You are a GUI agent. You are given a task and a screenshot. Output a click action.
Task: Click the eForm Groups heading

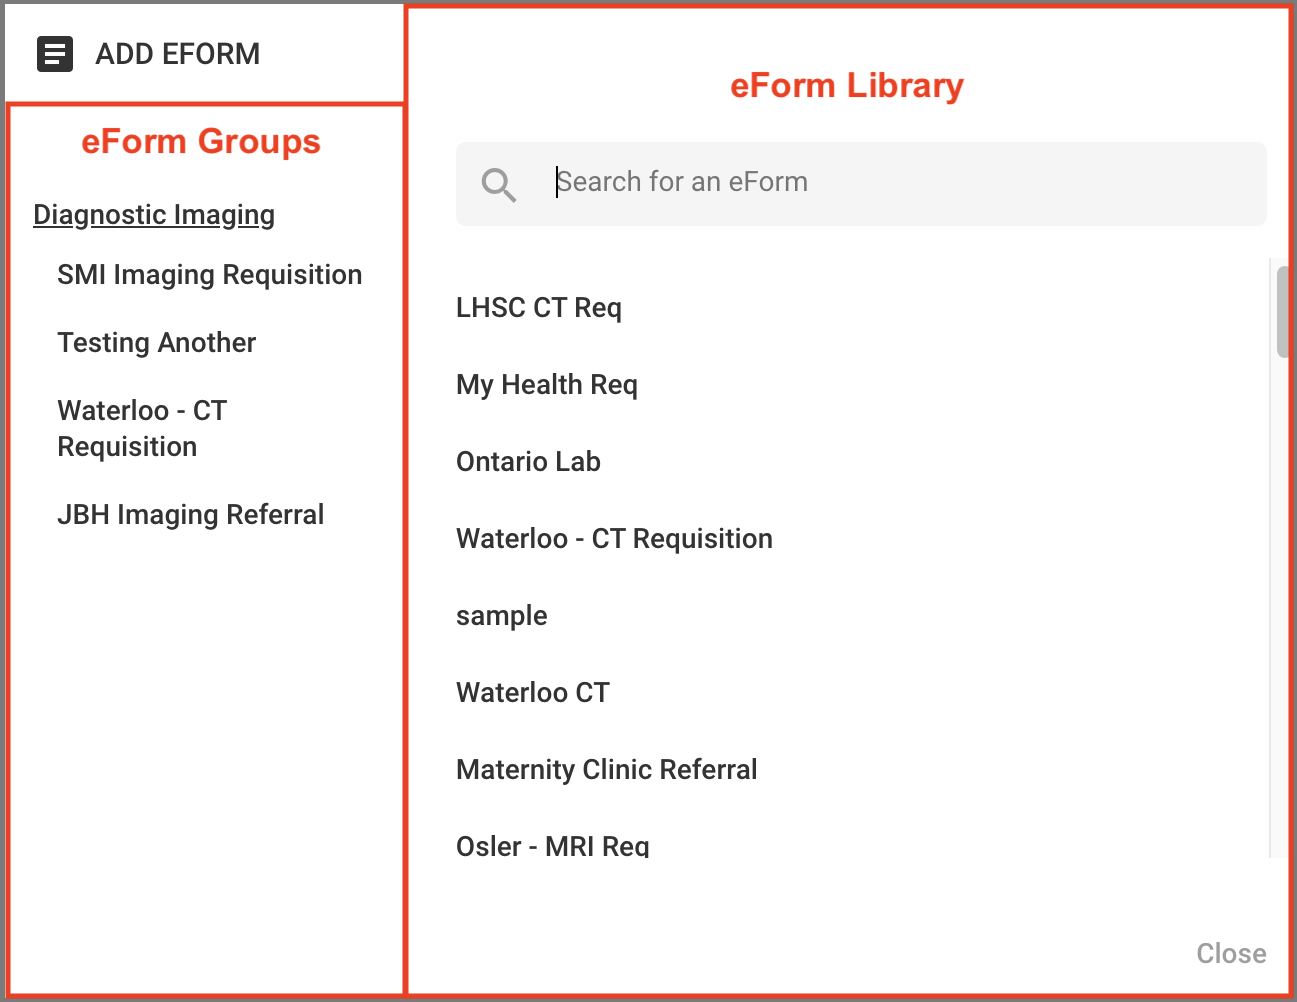[202, 141]
